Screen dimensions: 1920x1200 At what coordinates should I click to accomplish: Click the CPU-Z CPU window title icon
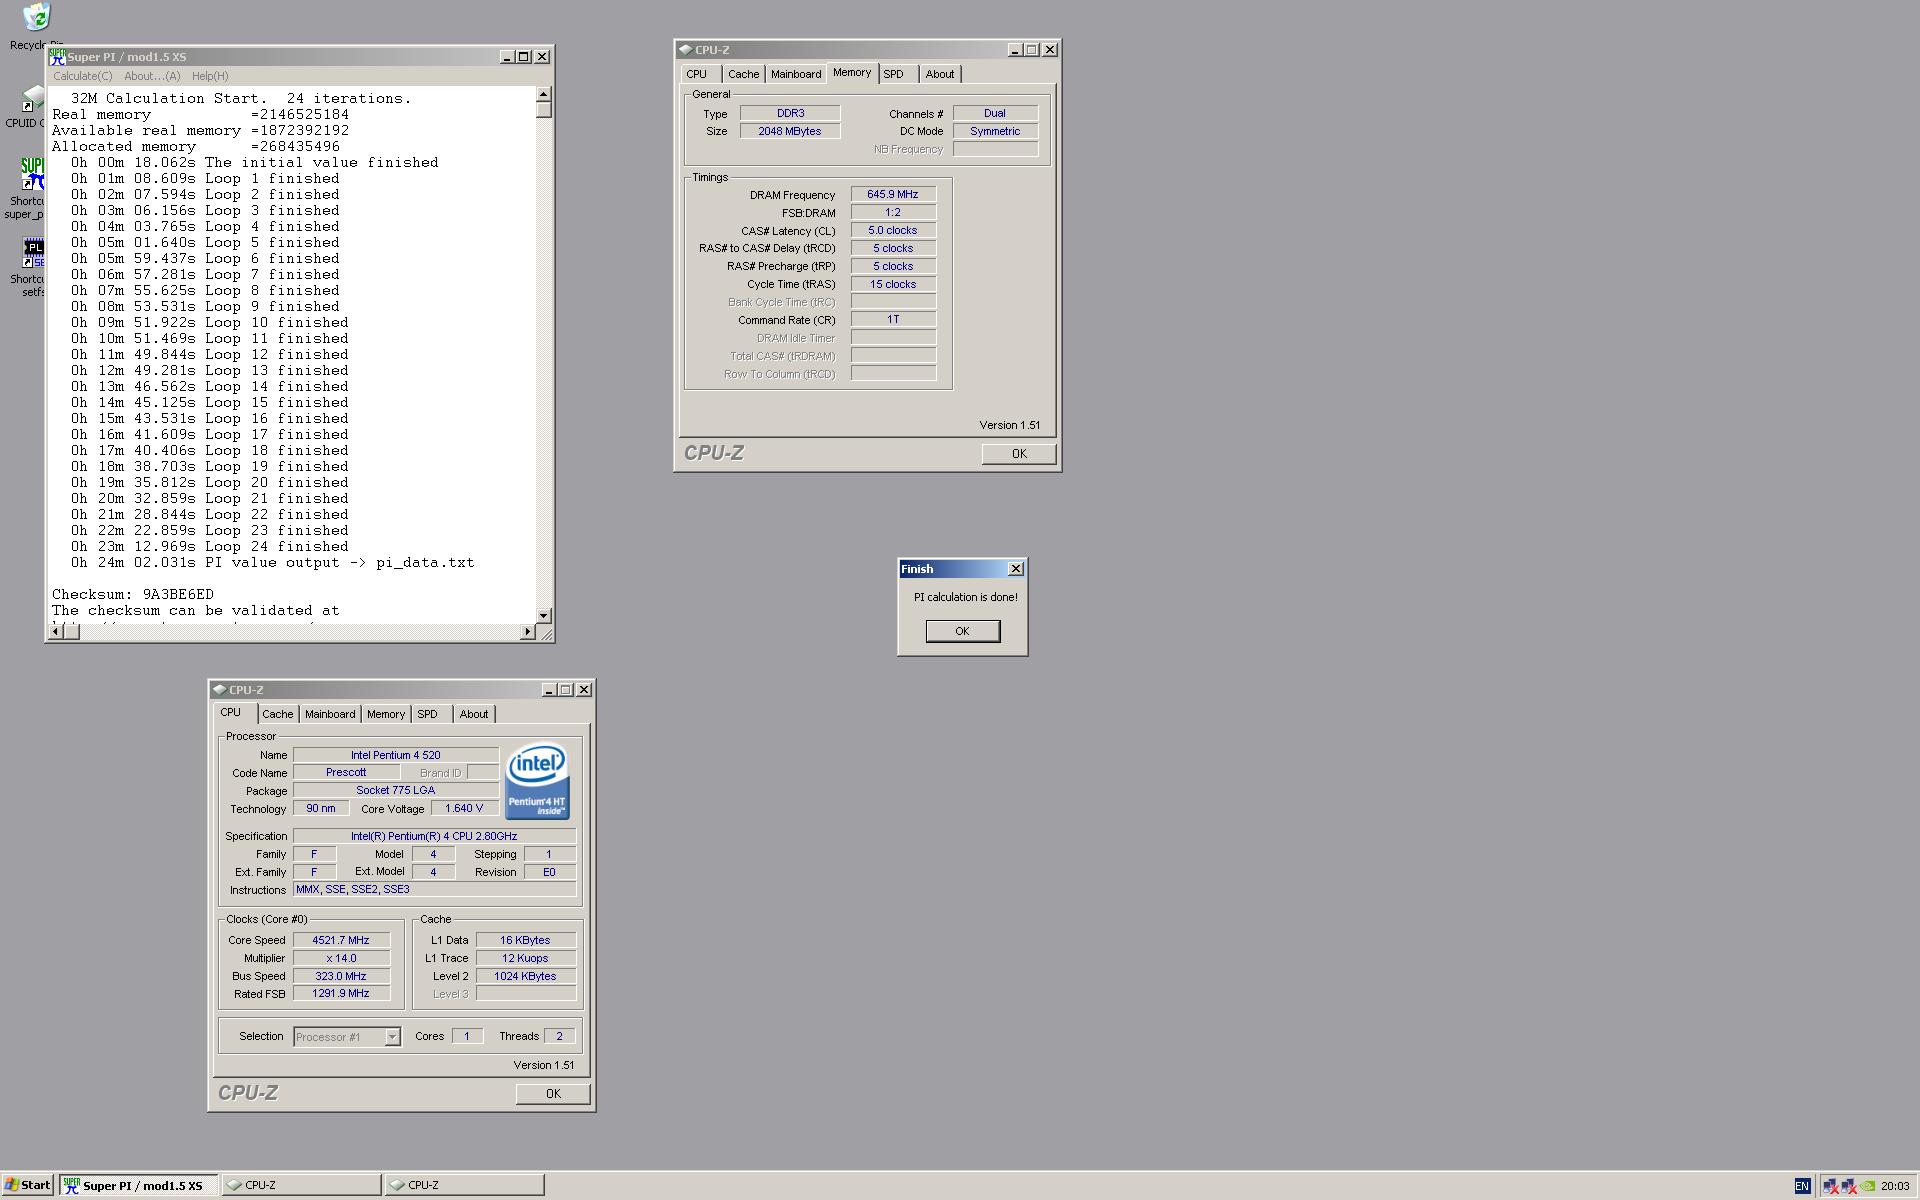pos(219,689)
